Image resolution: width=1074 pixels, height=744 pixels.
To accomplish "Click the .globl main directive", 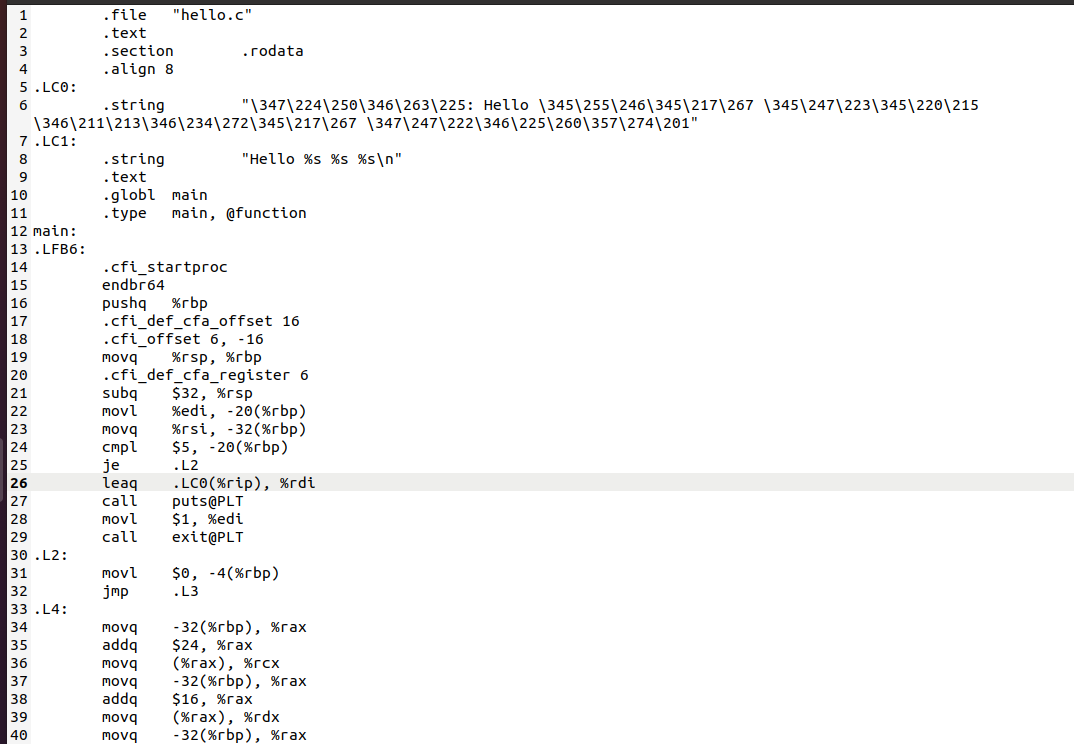I will click(x=155, y=195).
